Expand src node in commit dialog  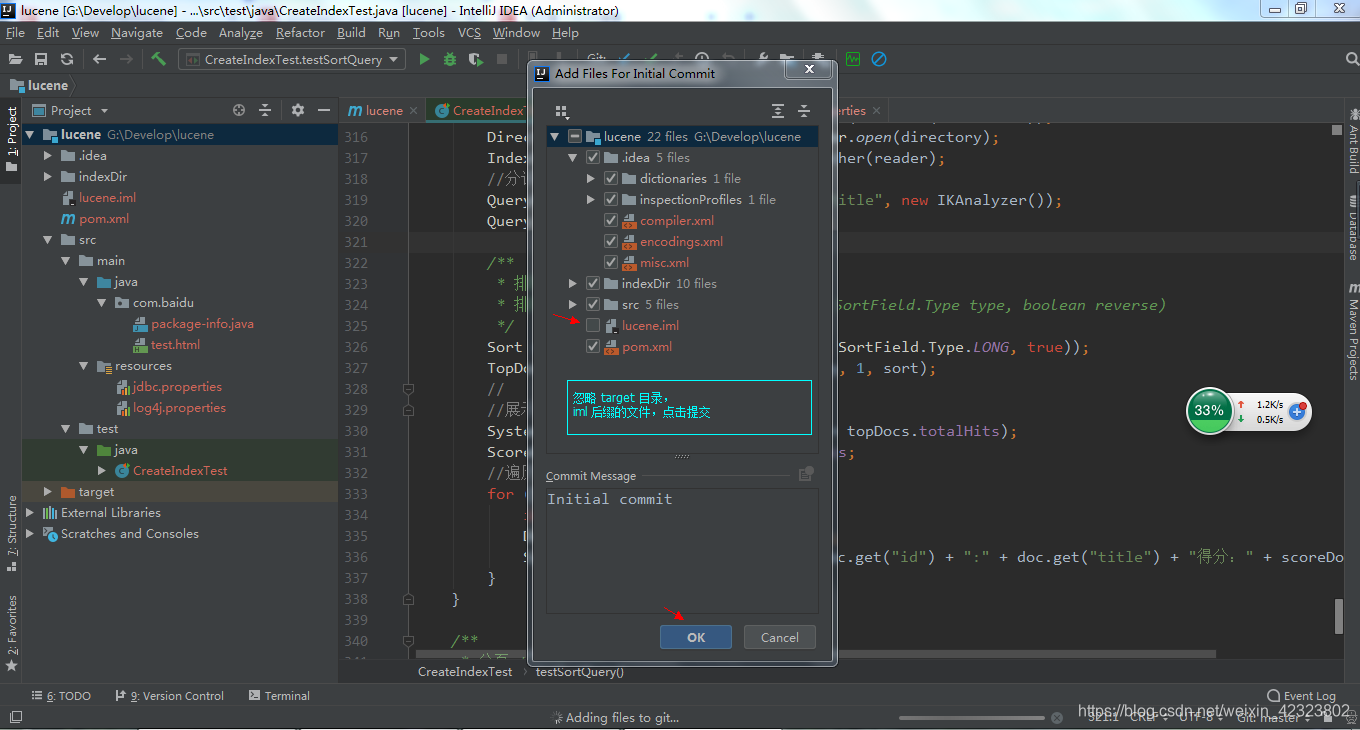[x=573, y=304]
